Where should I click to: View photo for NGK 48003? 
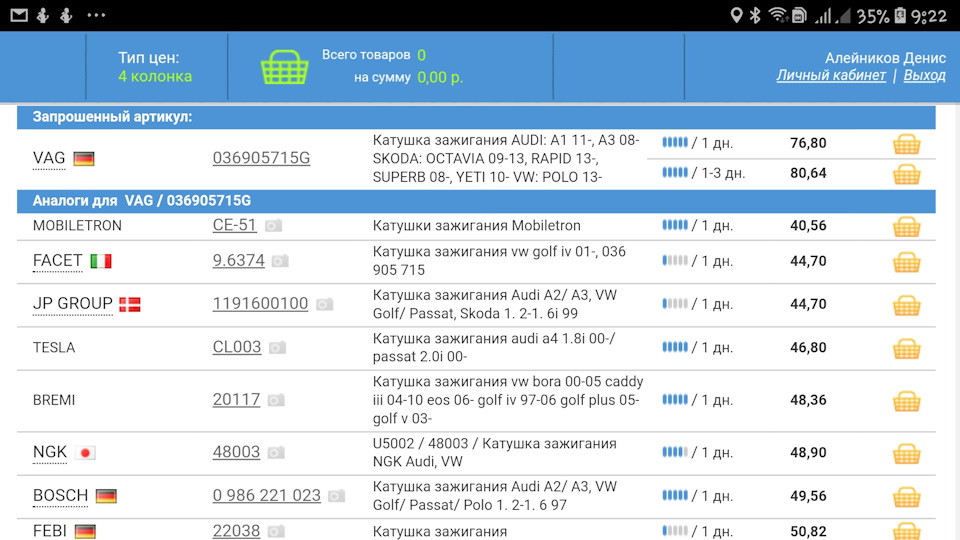(276, 452)
